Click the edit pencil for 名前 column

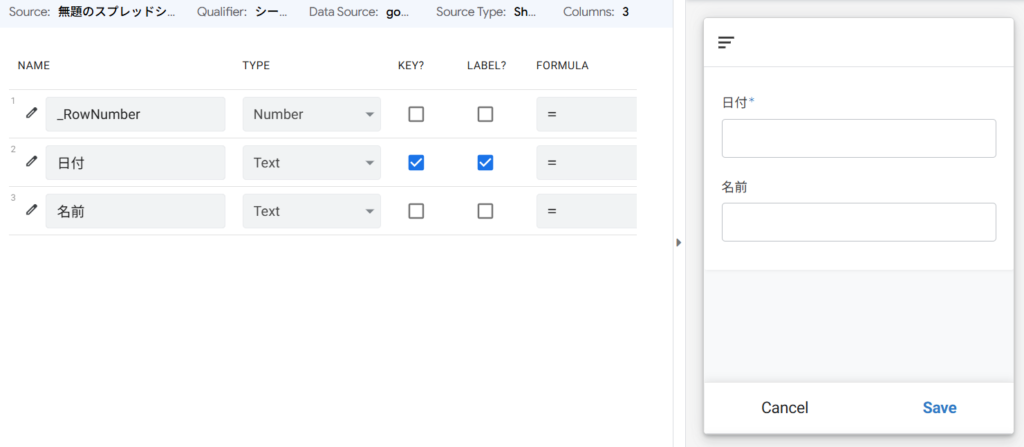tap(31, 210)
